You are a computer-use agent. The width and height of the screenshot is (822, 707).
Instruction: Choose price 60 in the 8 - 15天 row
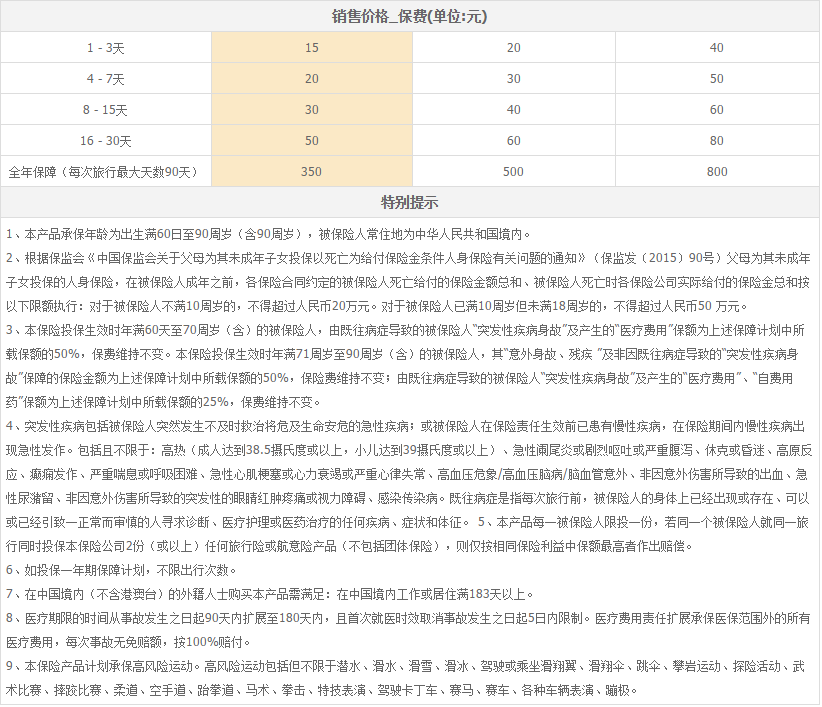(x=716, y=109)
